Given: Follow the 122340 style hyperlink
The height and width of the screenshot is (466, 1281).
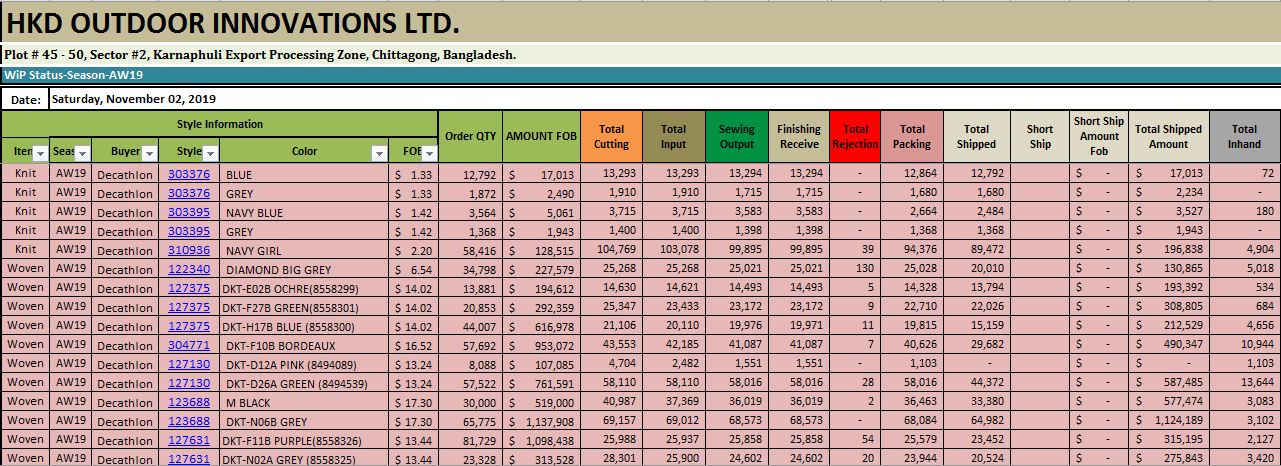Looking at the screenshot, I should coord(189,269).
